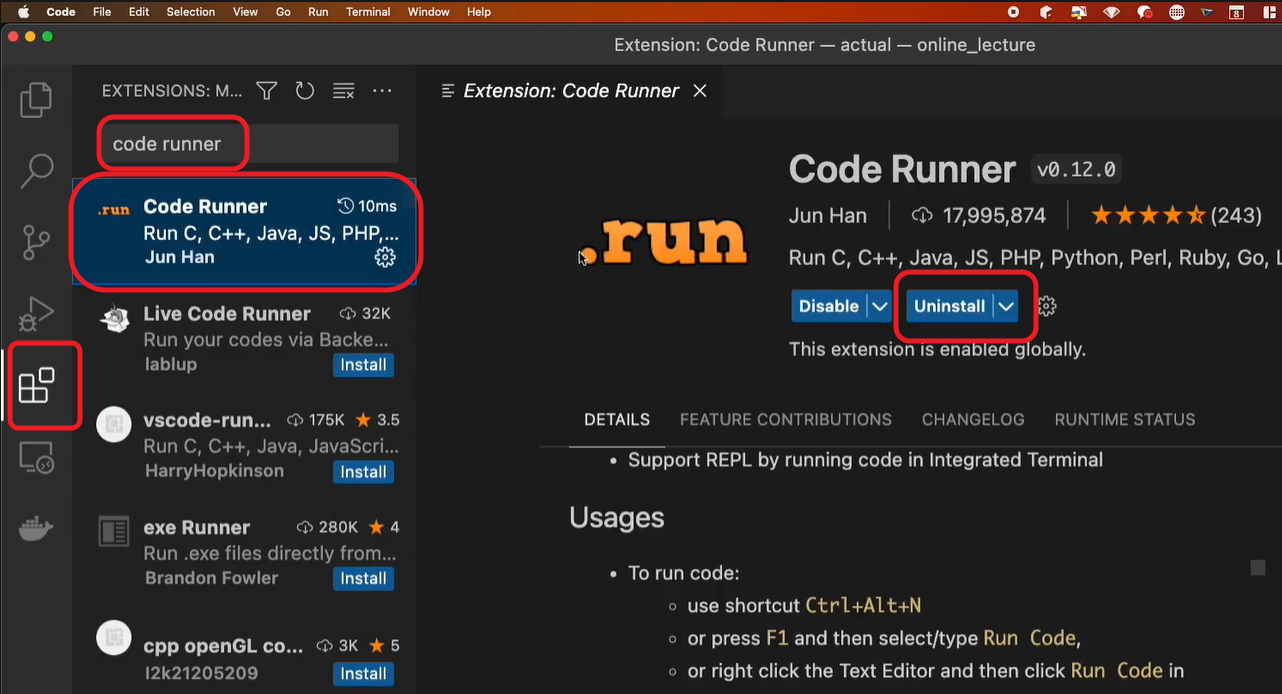
Task: Open the Source Control view
Action: pos(37,242)
